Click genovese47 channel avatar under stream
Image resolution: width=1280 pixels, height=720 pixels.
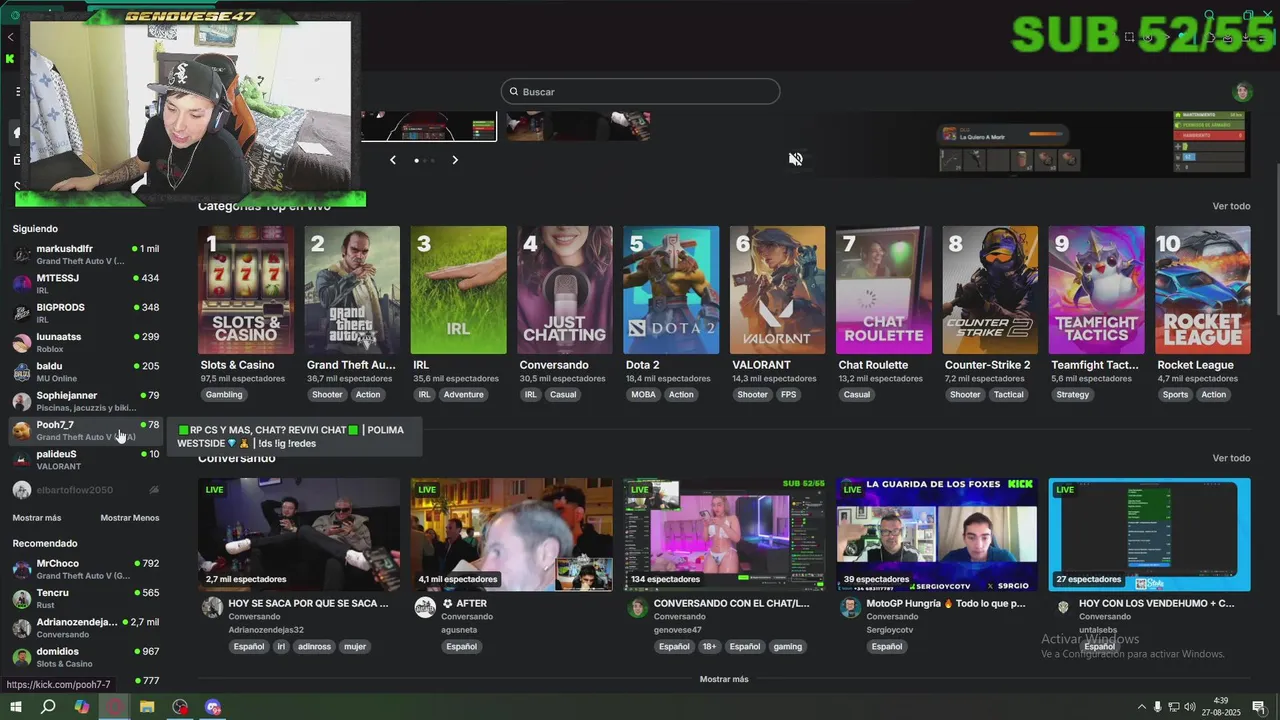(638, 607)
